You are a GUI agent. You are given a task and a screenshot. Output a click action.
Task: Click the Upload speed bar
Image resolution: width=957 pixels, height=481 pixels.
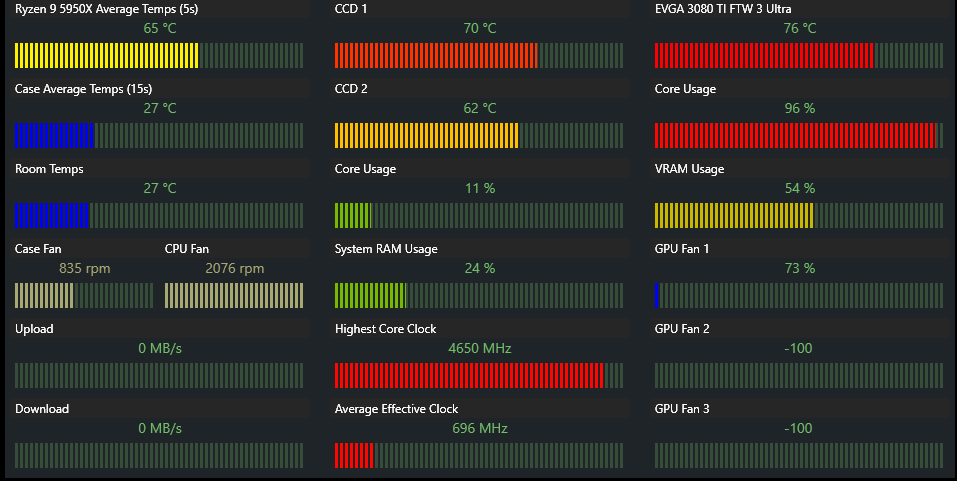point(159,375)
